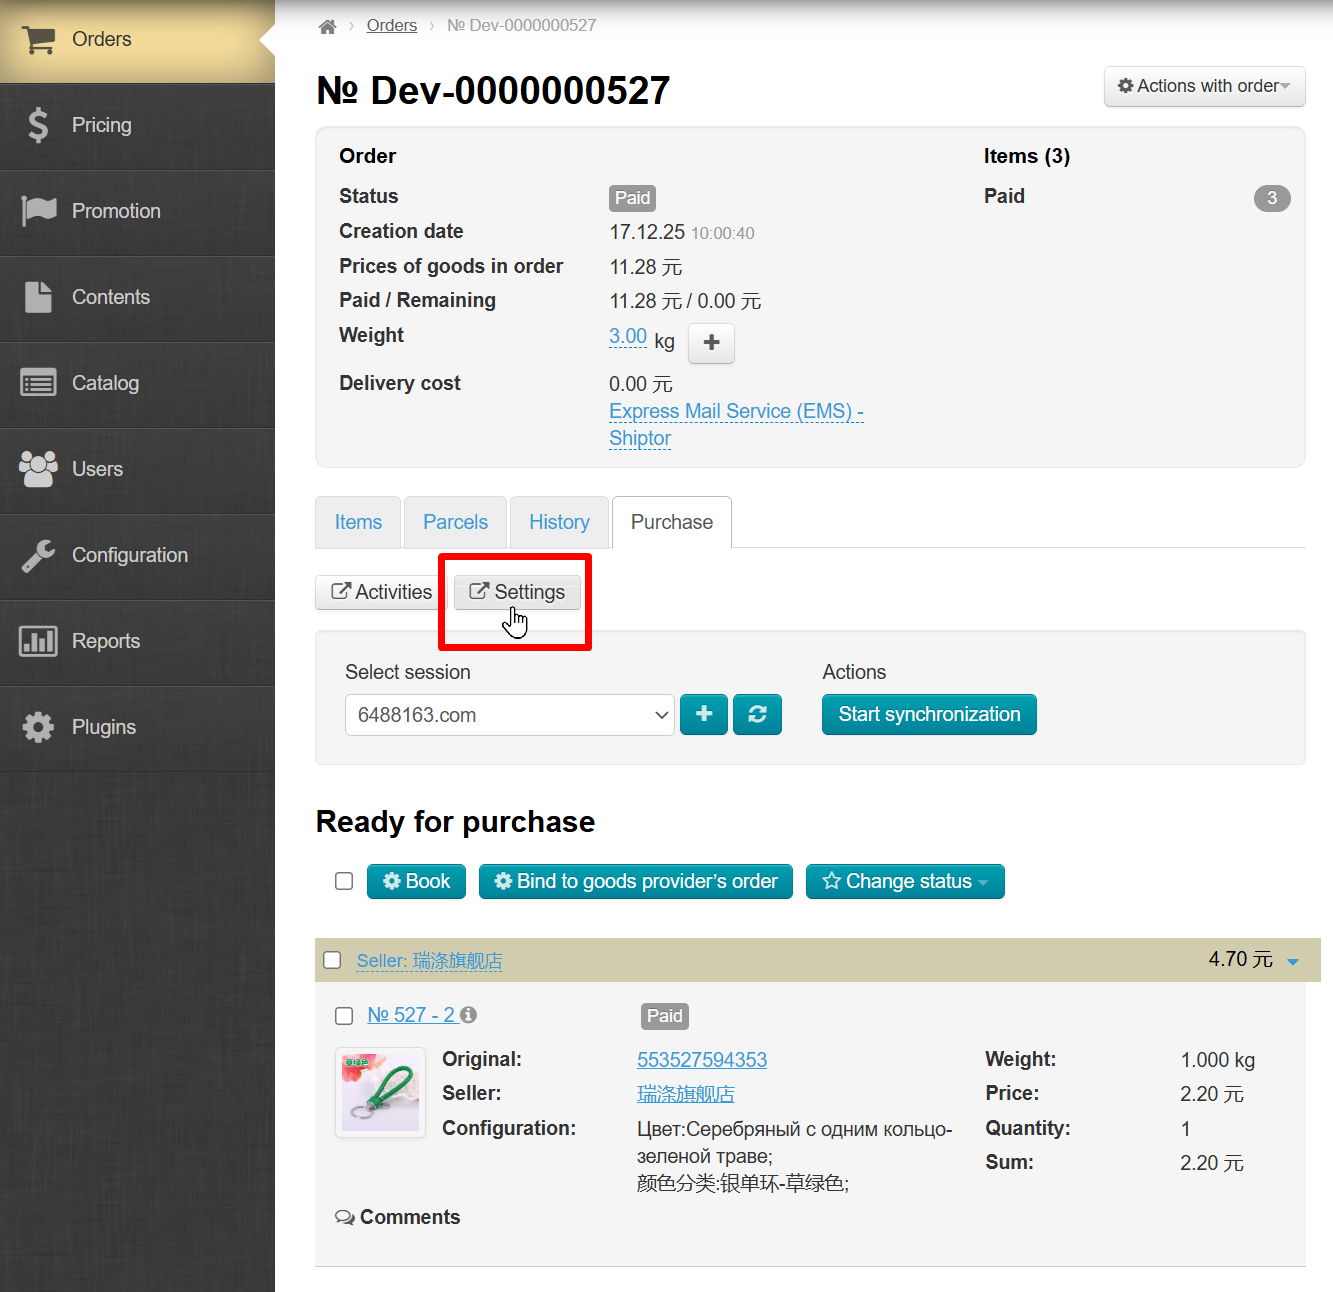This screenshot has height=1292, width=1333.
Task: Click the plus button next to weight
Action: point(711,343)
